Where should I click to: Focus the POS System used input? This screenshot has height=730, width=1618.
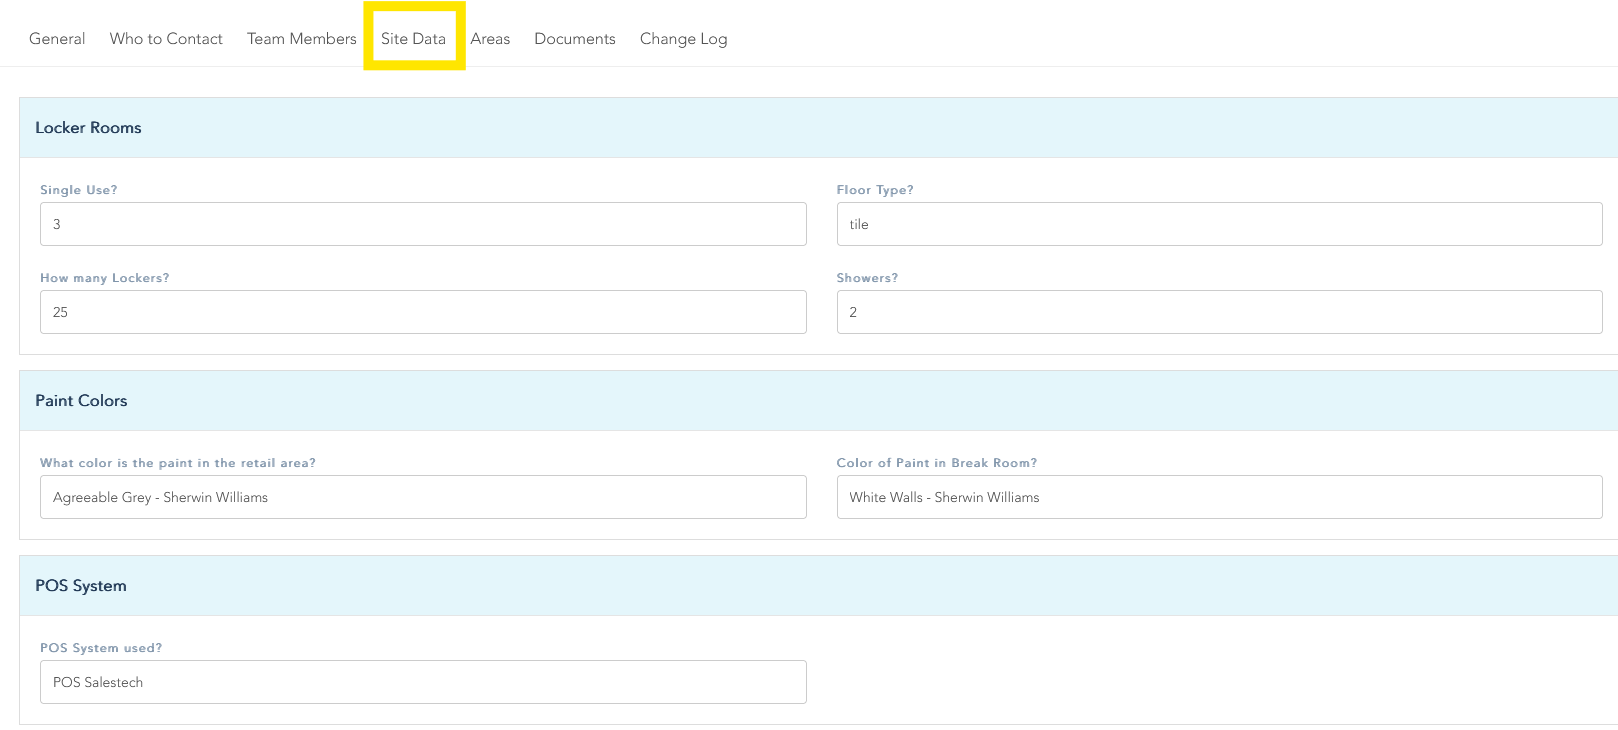point(423,682)
